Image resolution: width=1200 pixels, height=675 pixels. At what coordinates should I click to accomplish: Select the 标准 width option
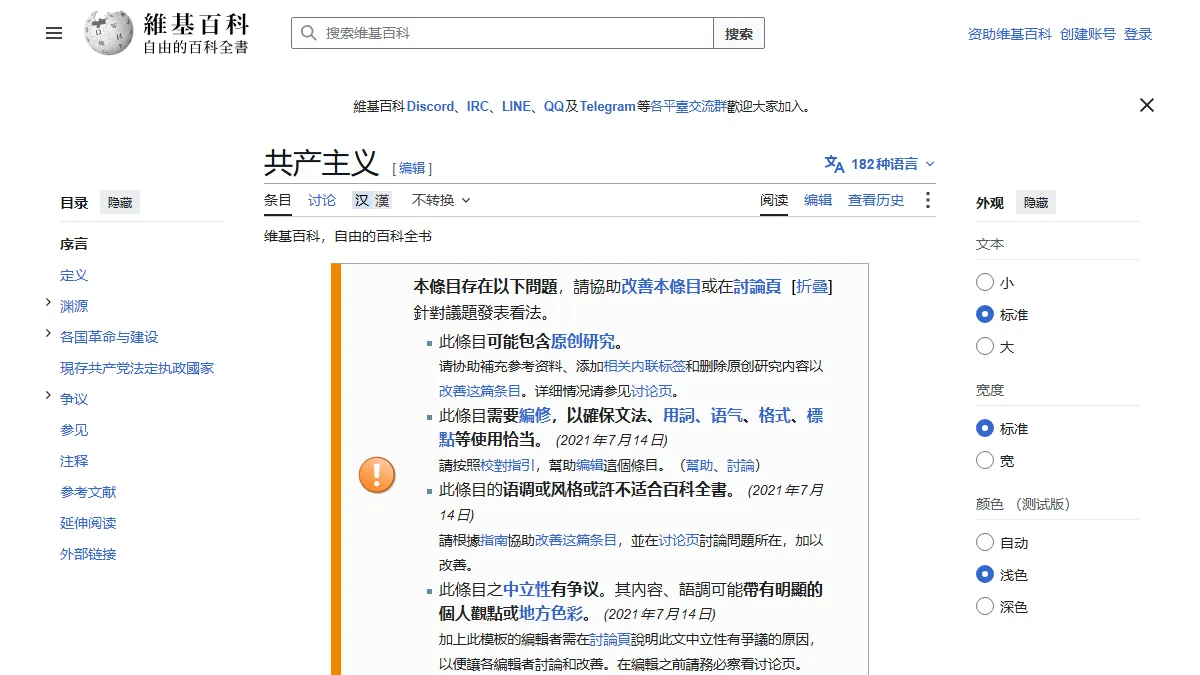click(985, 429)
